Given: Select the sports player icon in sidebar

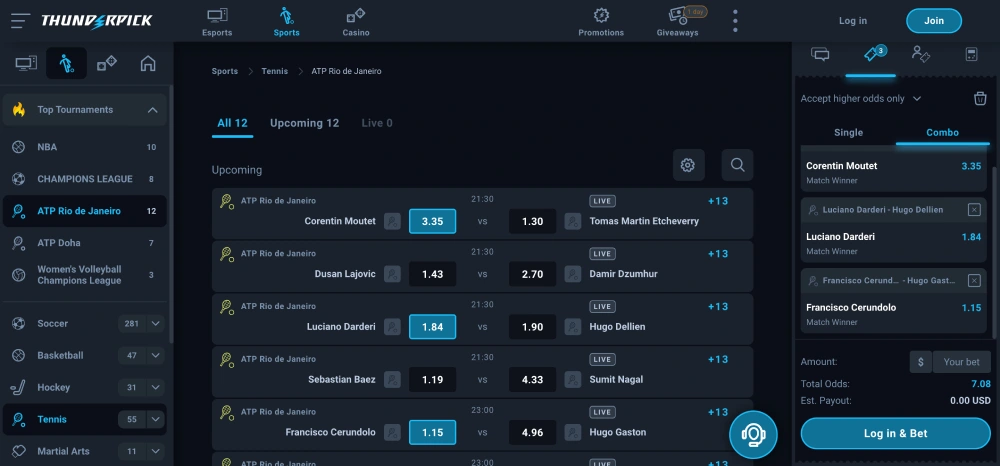Looking at the screenshot, I should click(66, 63).
